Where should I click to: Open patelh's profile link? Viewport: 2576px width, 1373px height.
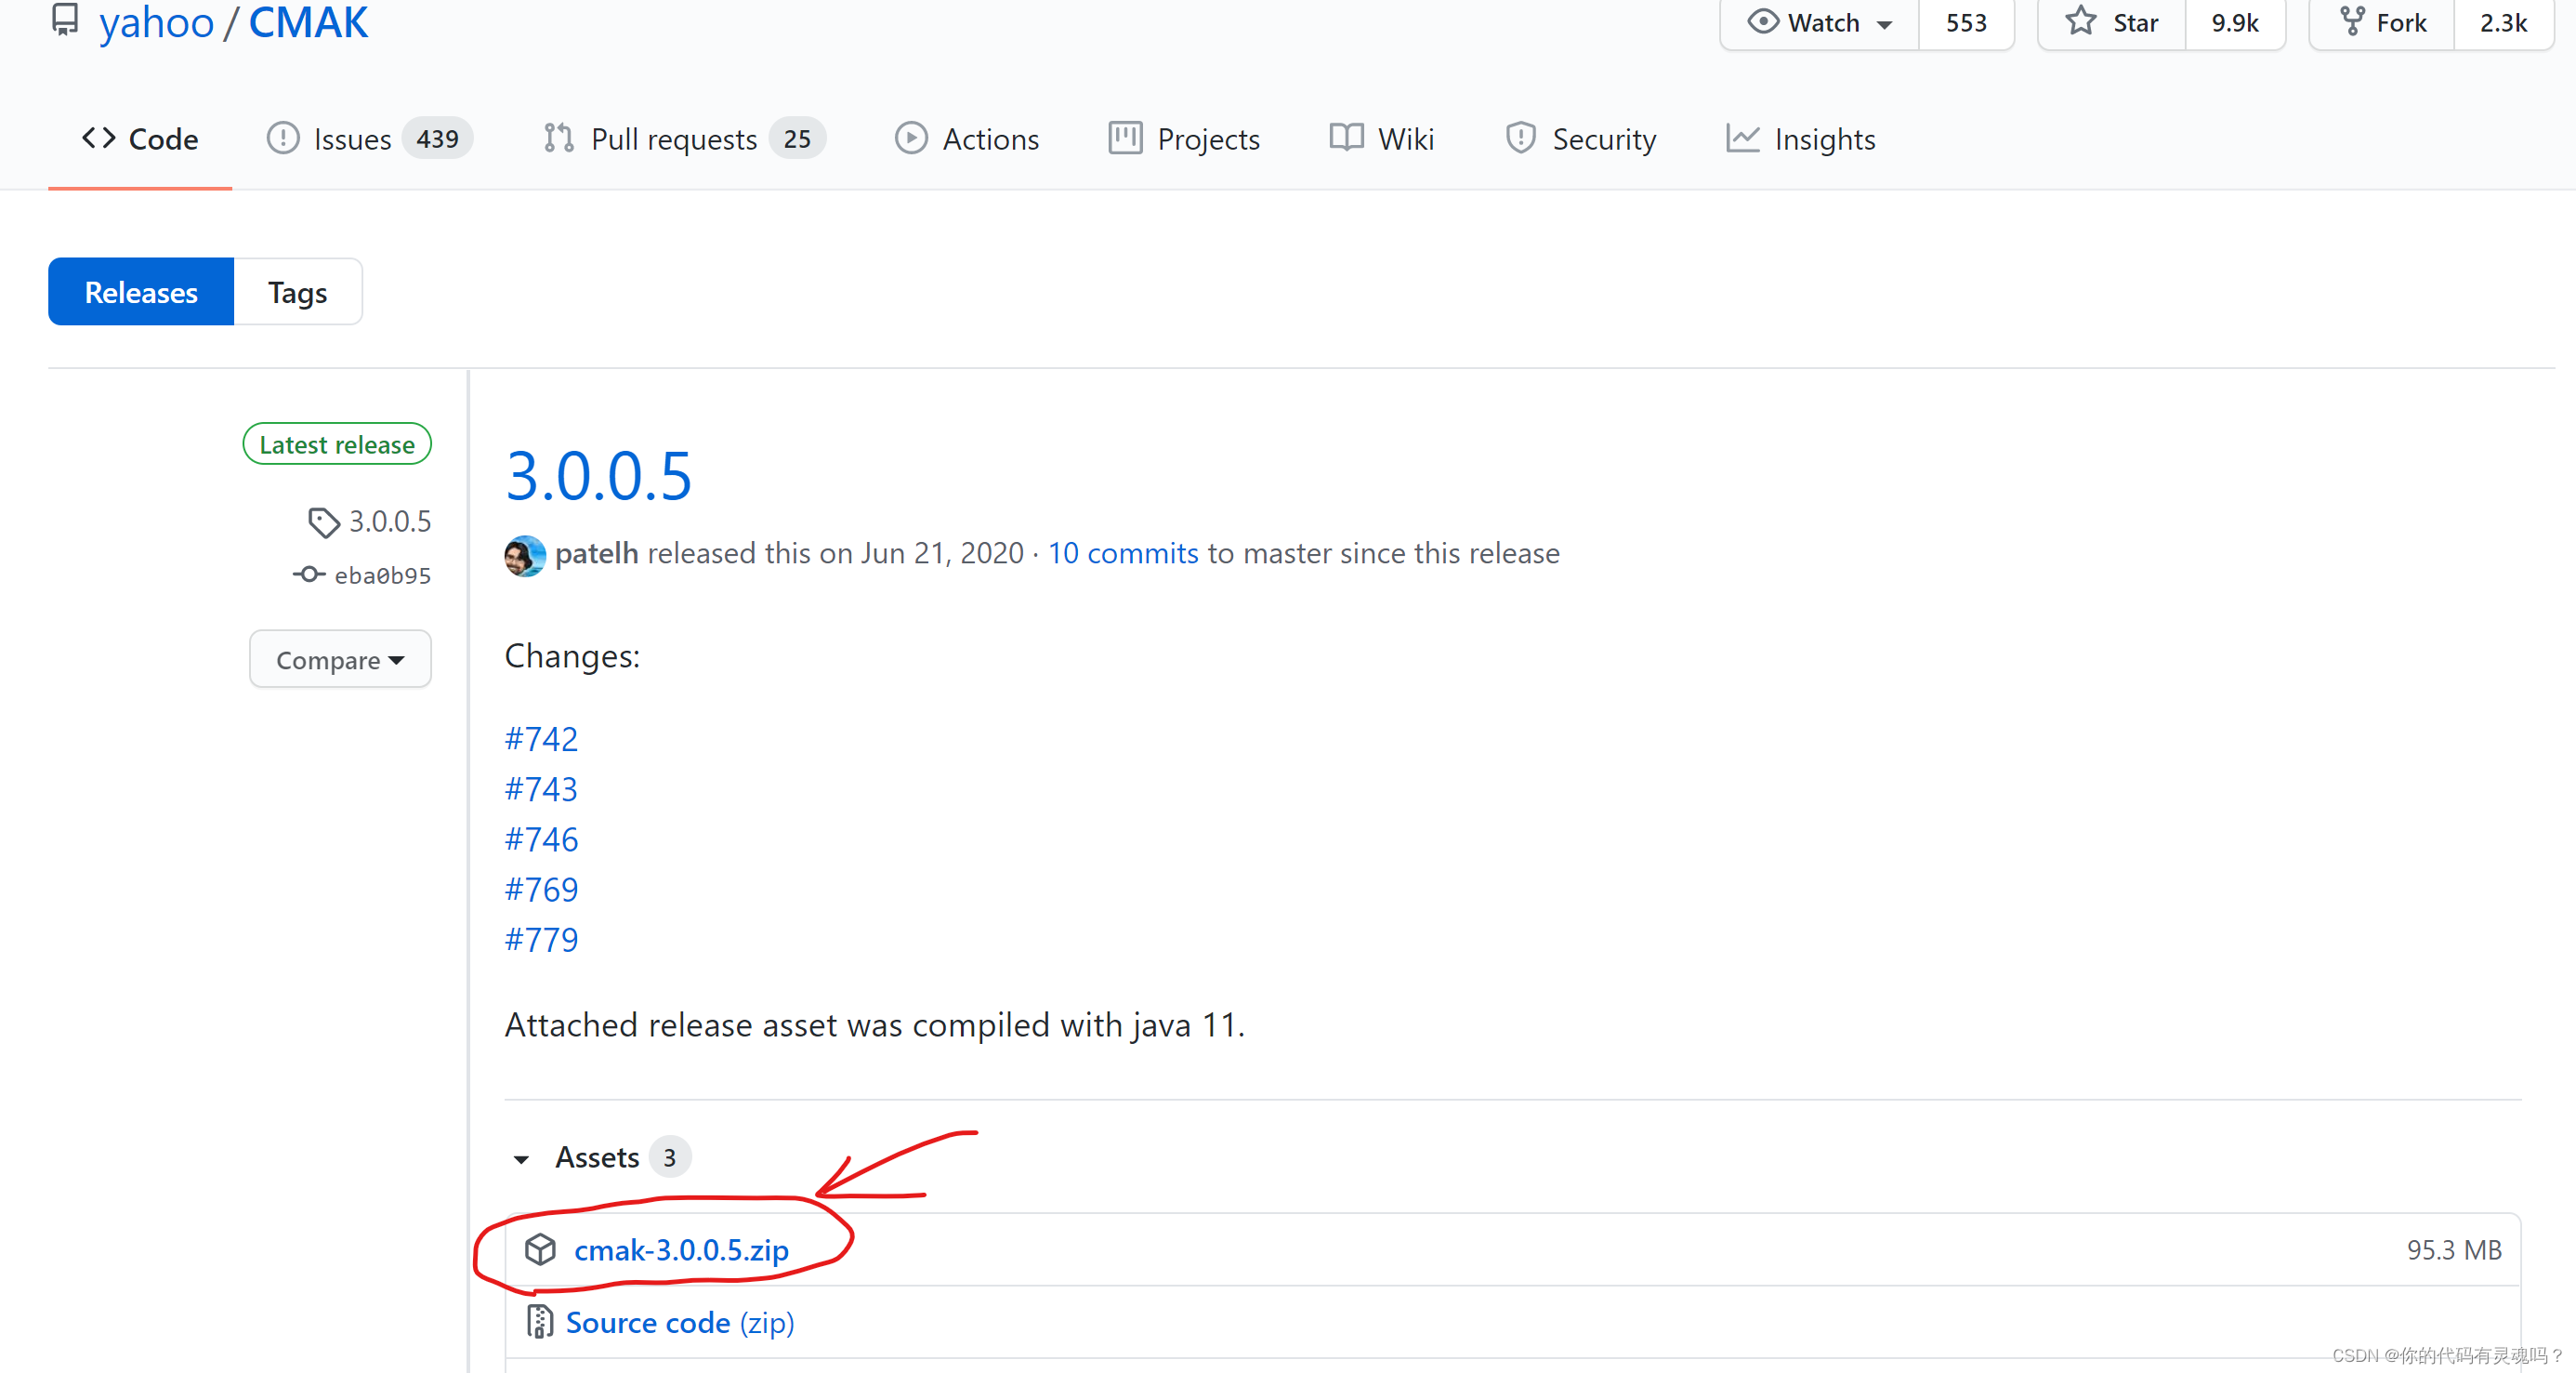[x=597, y=553]
